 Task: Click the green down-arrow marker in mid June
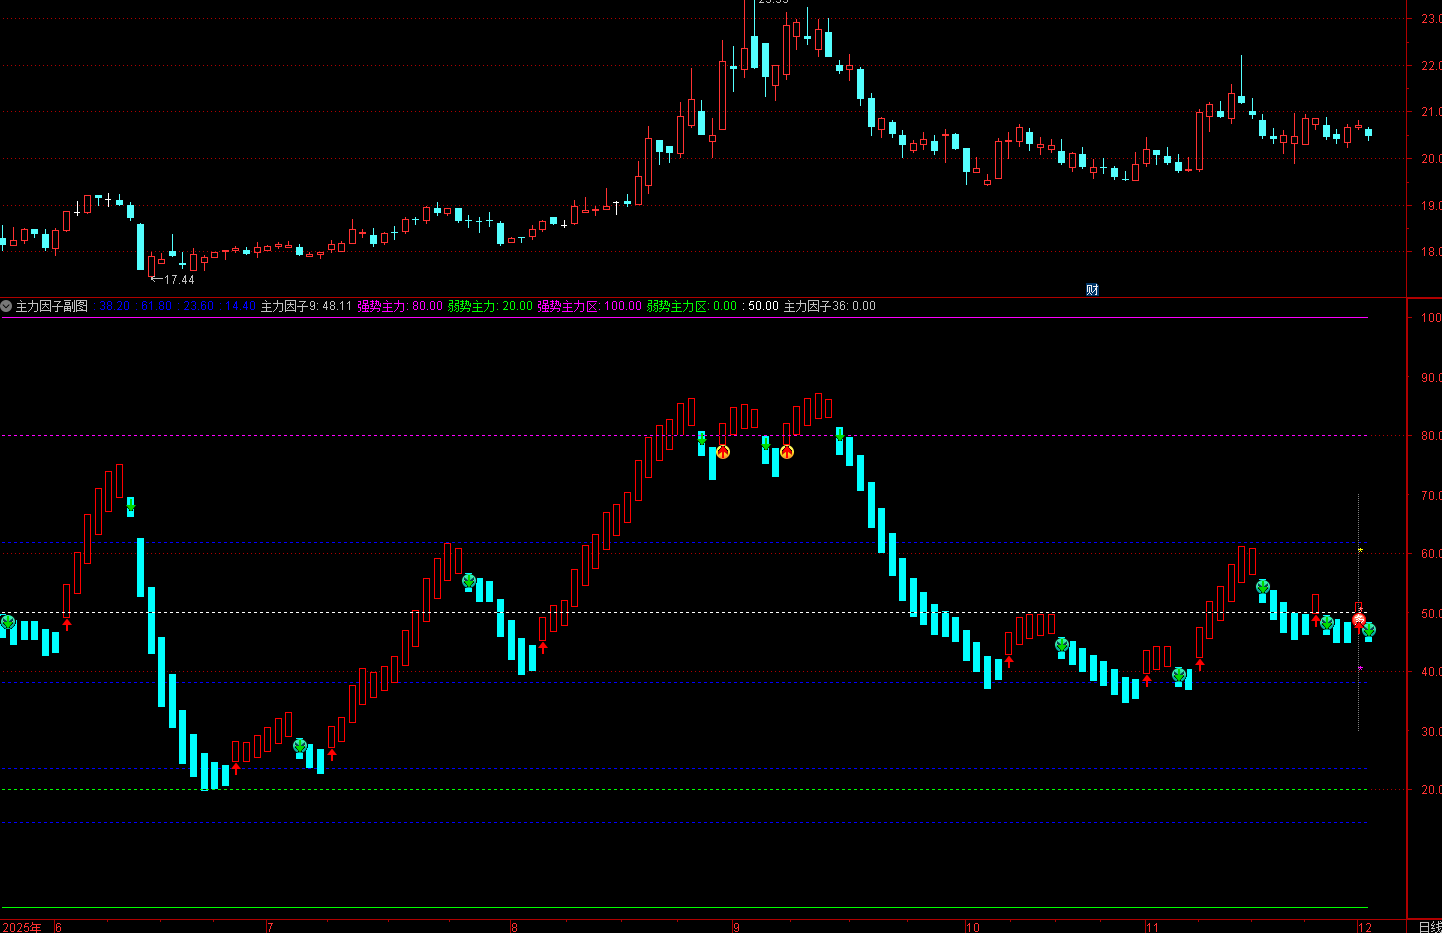tap(131, 508)
